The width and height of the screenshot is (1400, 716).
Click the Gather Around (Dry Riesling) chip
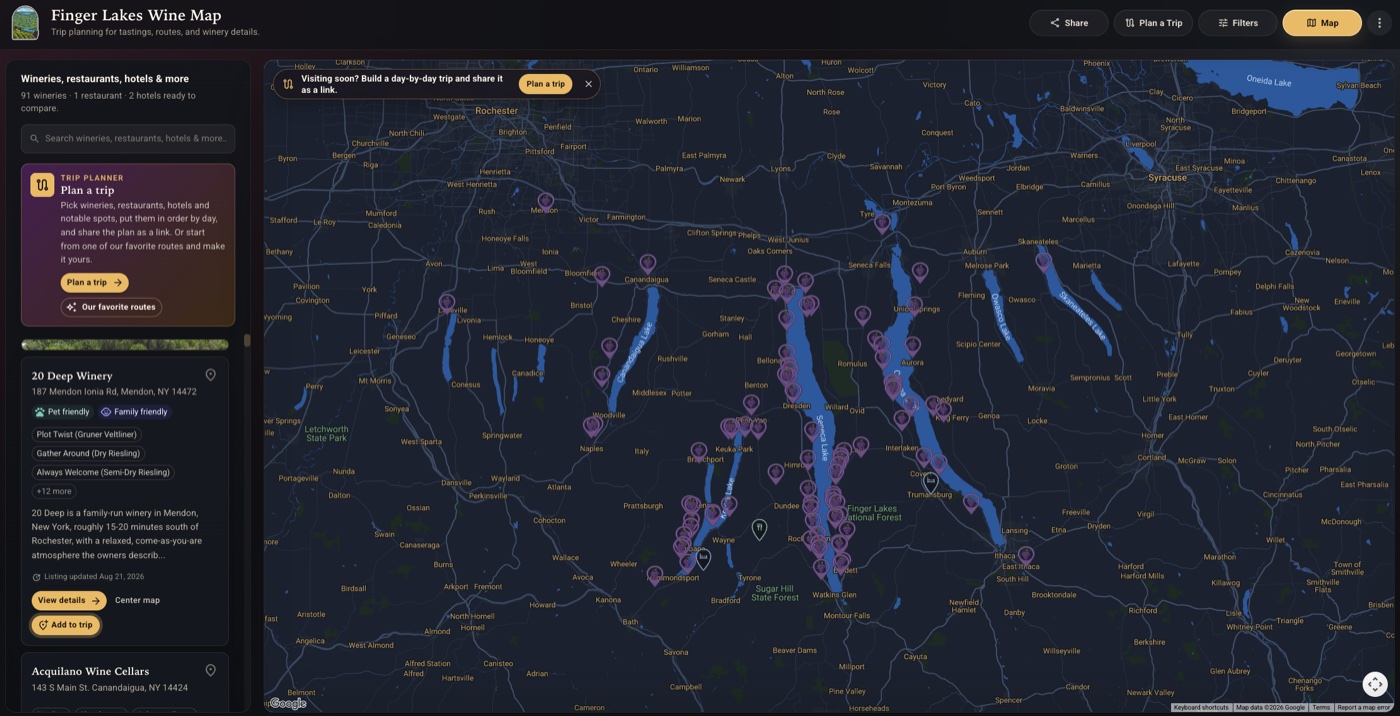coord(88,454)
